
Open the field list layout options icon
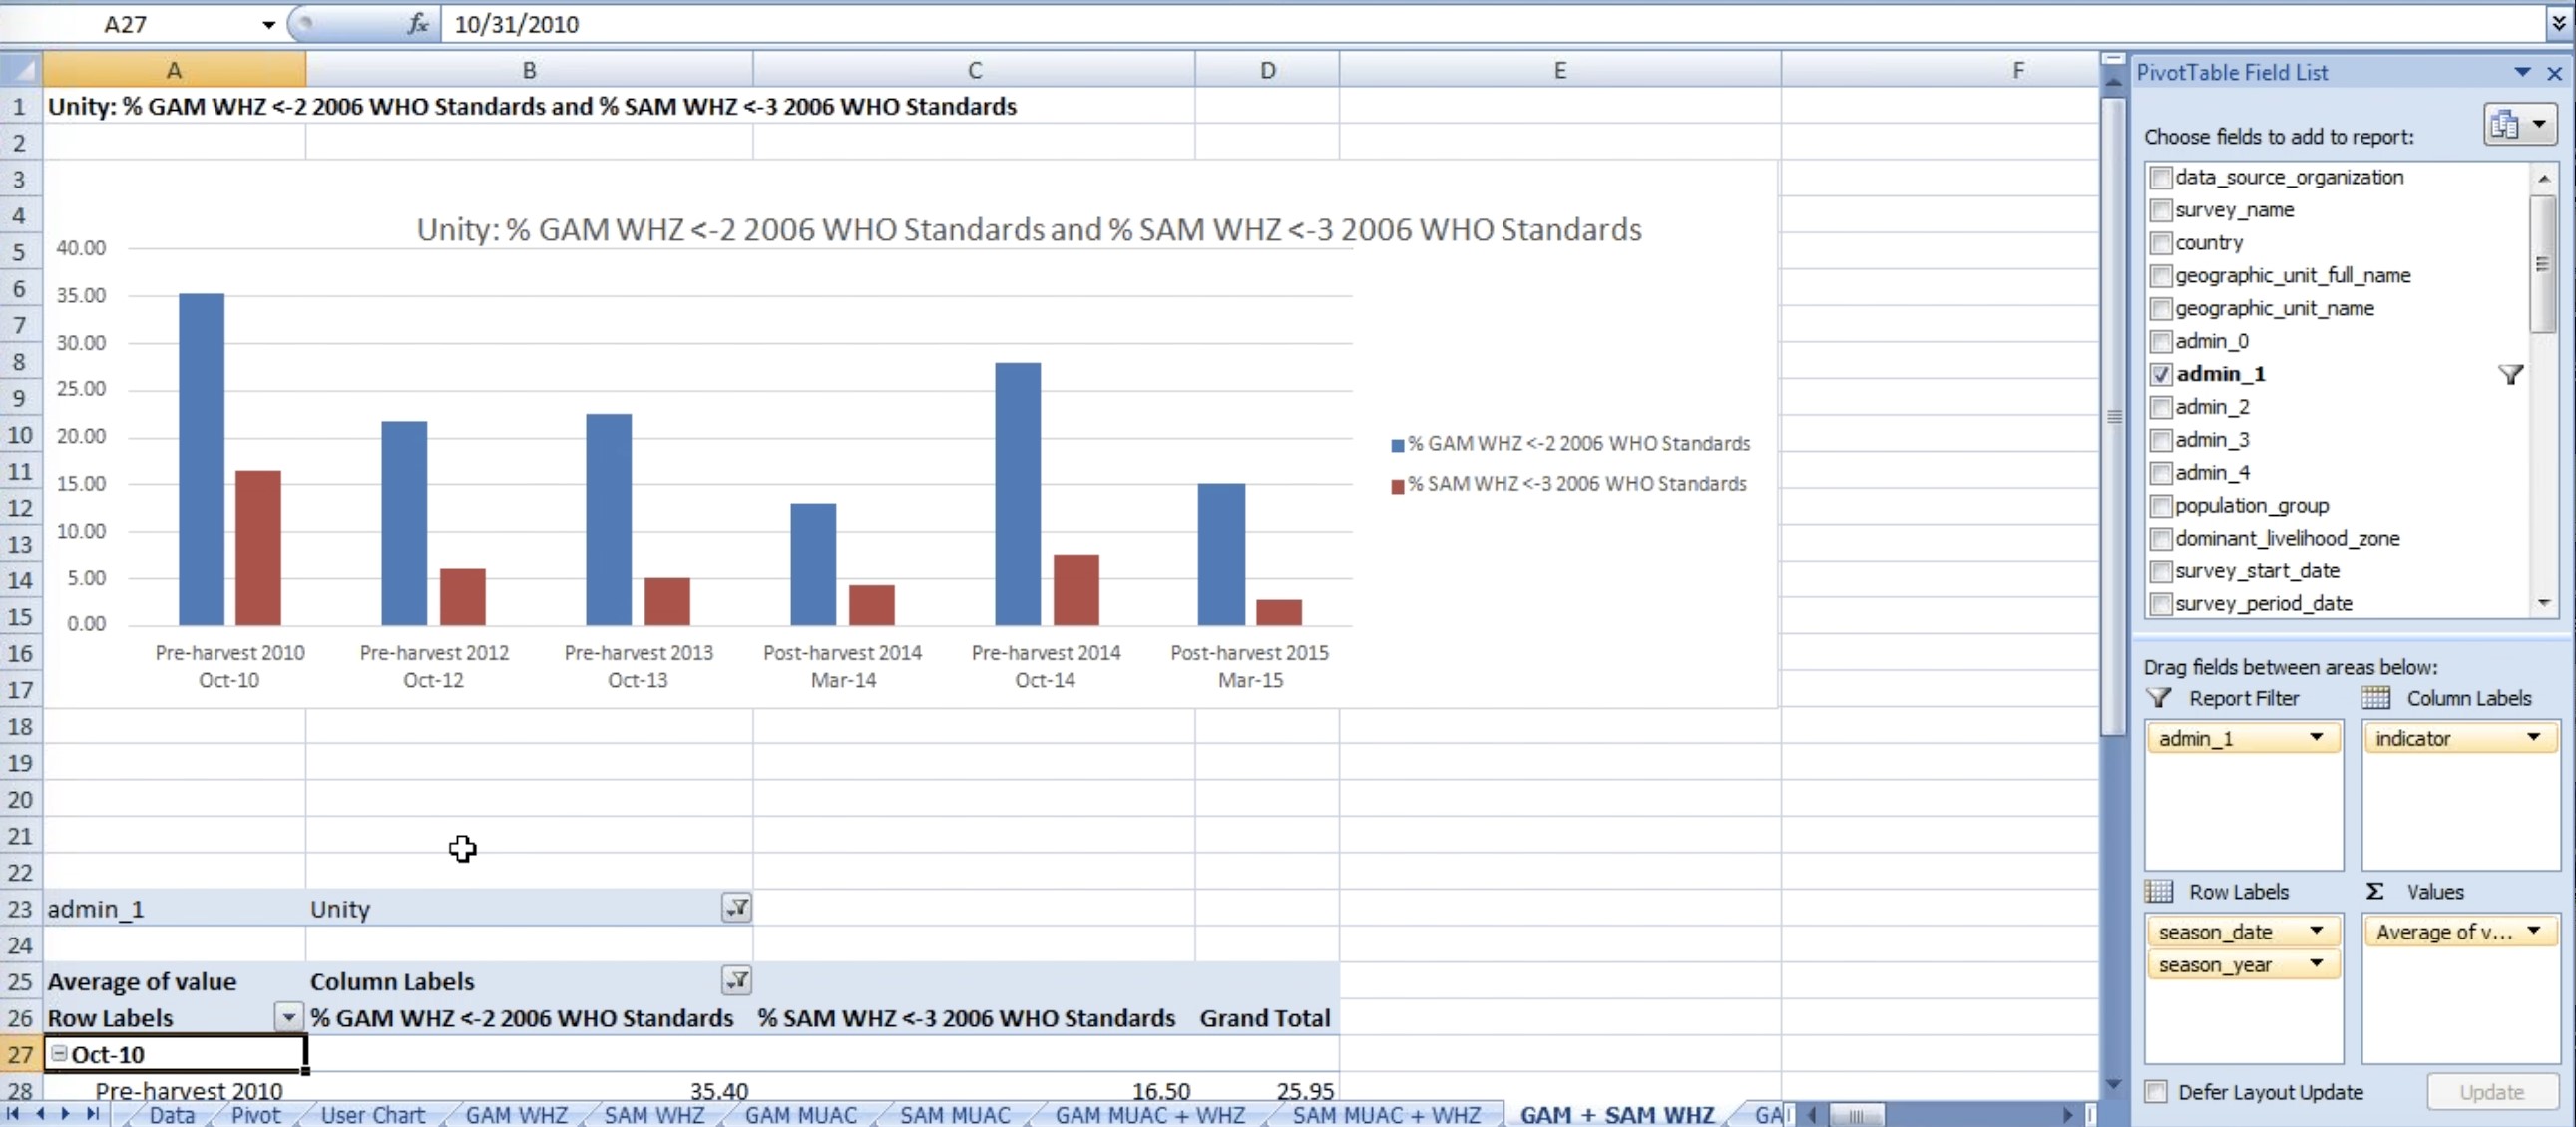coord(2519,125)
